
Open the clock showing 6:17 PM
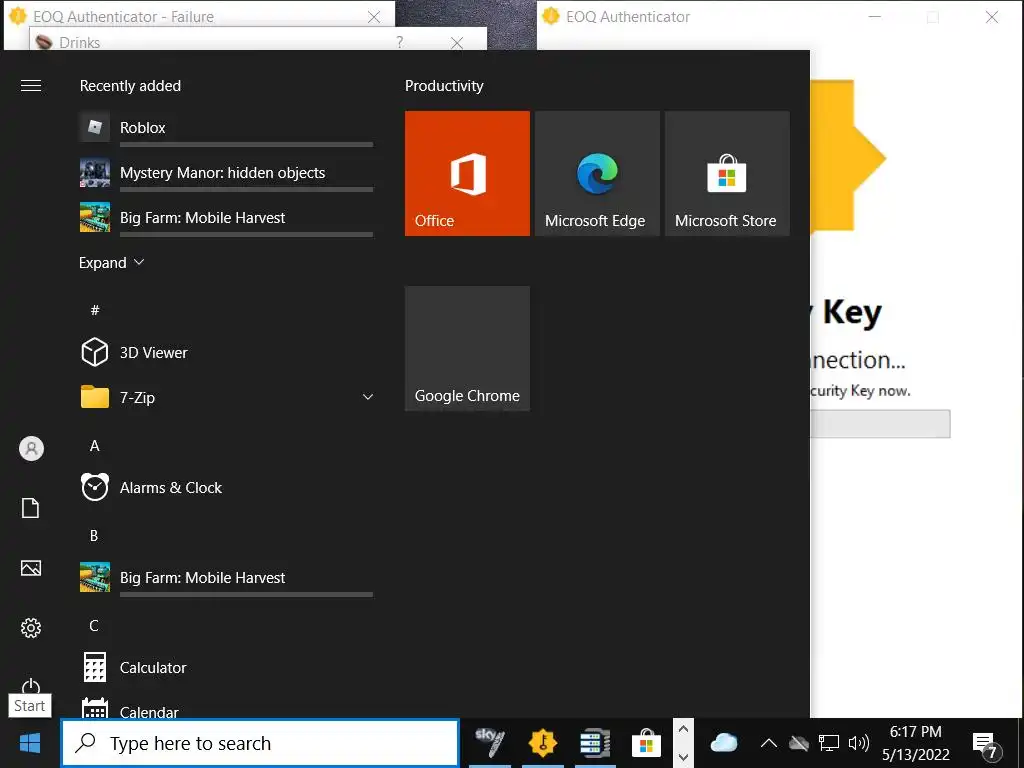[x=916, y=743]
